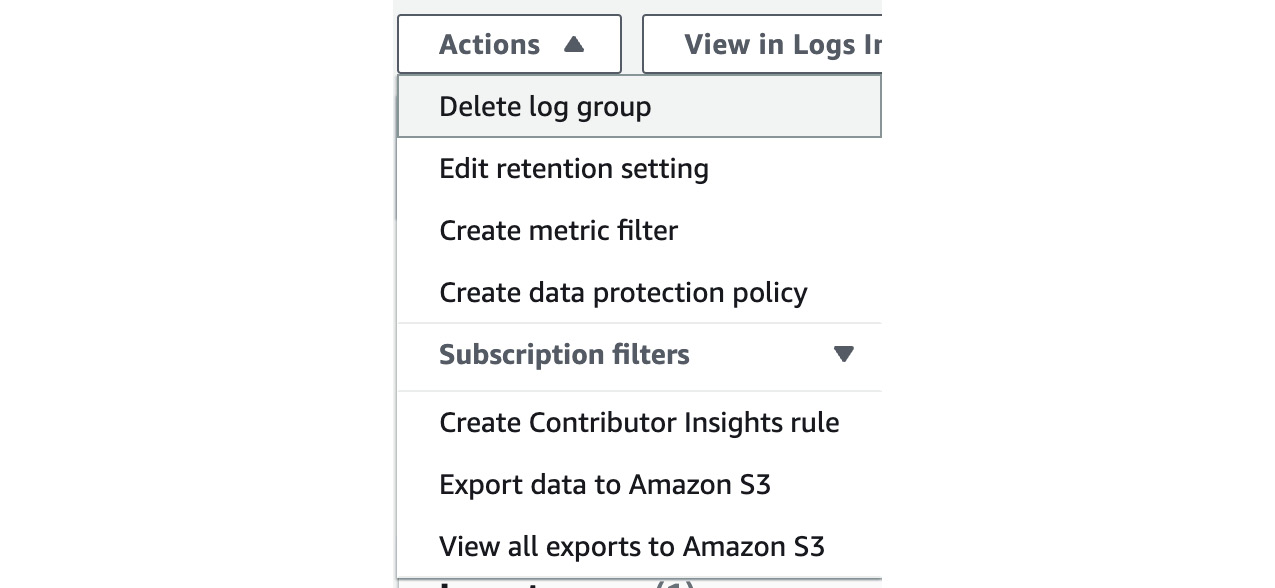Launch the S3 data export option

639,484
